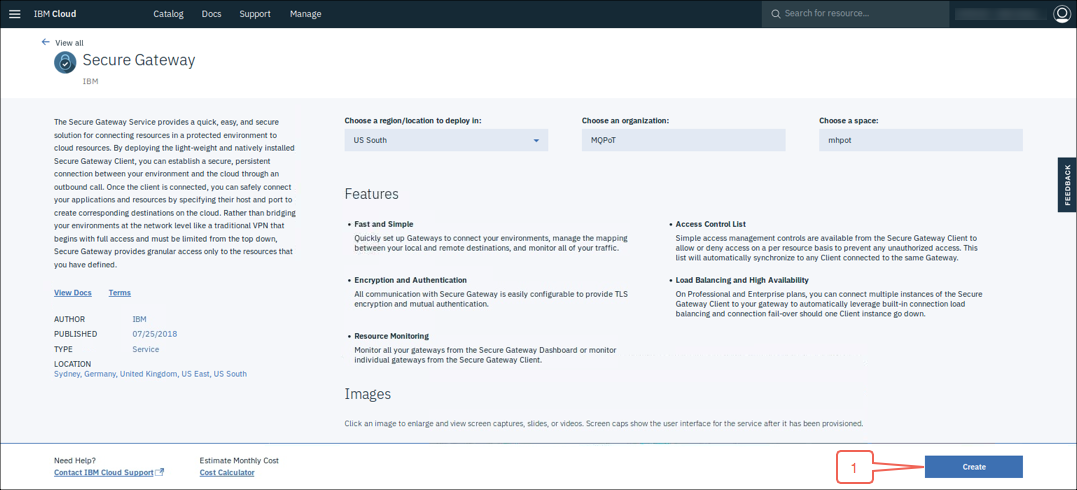This screenshot has width=1077, height=490.
Task: Click the Features section heading
Action: point(372,194)
